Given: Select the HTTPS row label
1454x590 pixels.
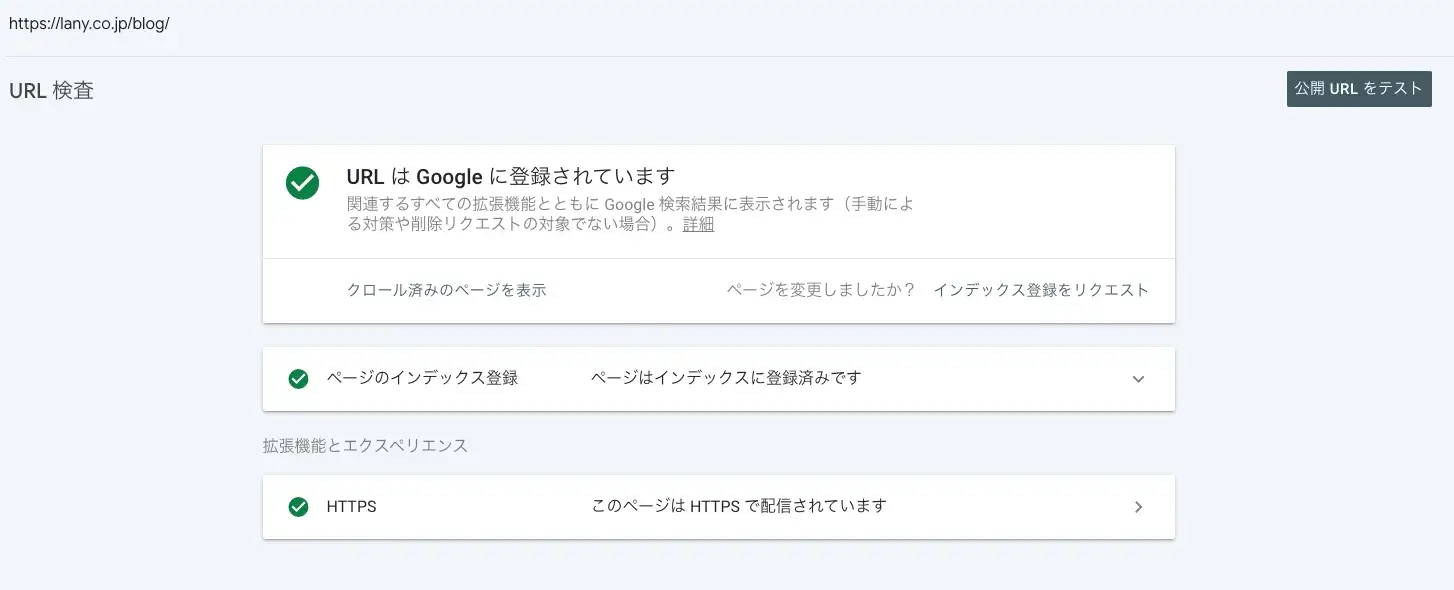Looking at the screenshot, I should 351,506.
